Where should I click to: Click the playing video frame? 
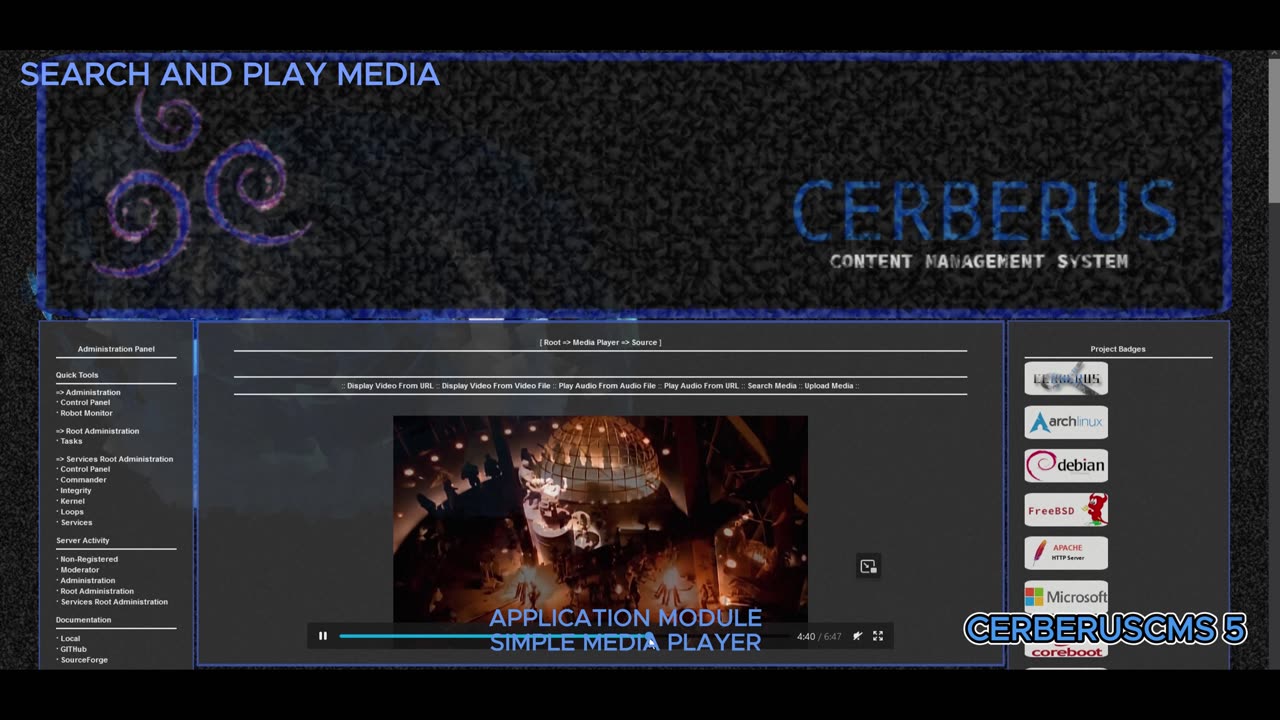pyautogui.click(x=600, y=520)
